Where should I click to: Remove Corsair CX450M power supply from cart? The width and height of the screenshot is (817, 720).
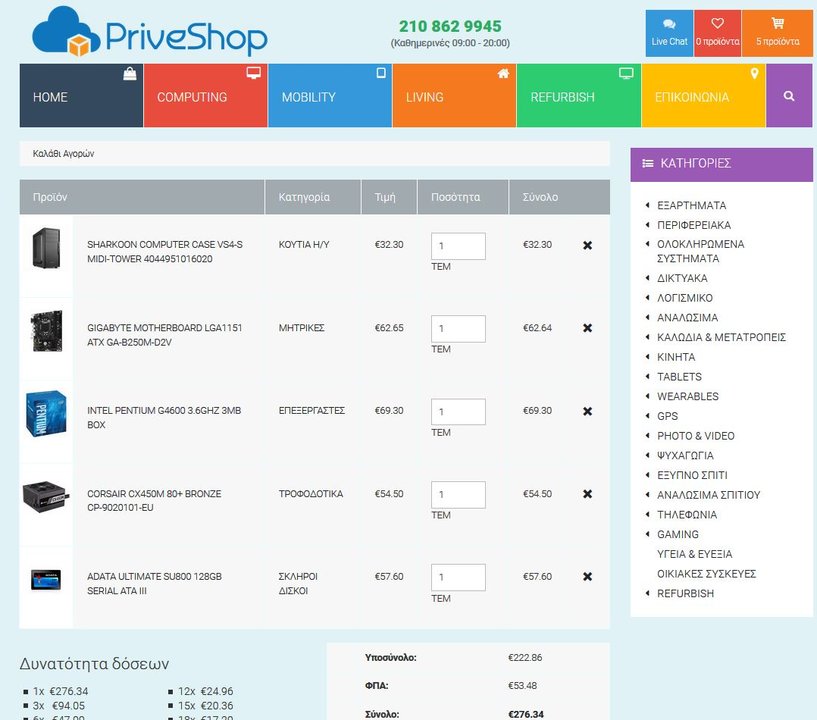(587, 494)
